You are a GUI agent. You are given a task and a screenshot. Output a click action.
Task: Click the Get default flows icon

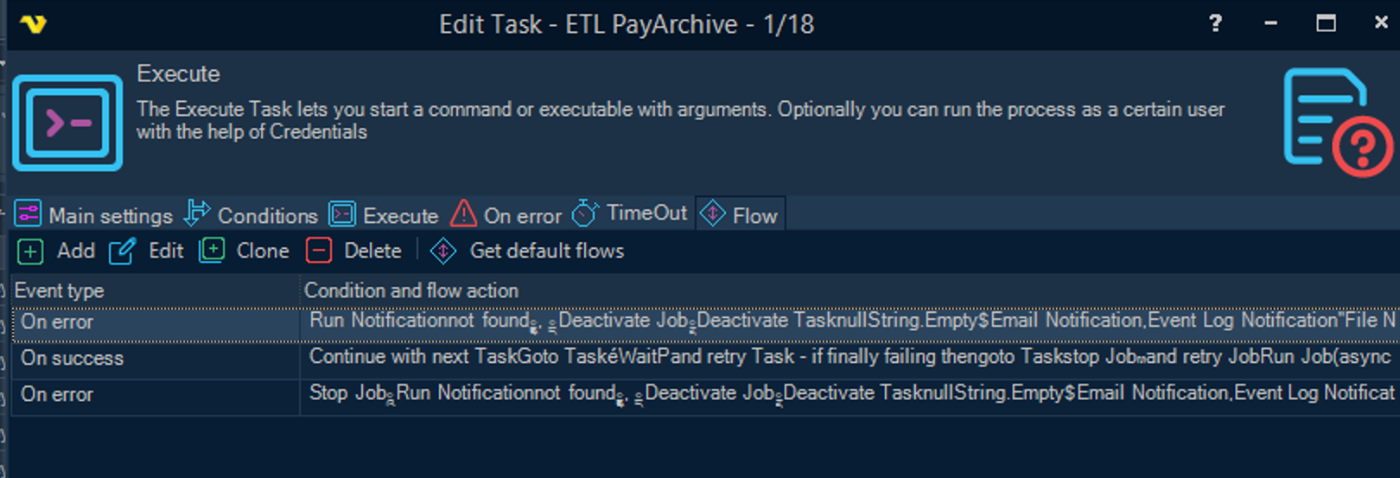click(443, 251)
